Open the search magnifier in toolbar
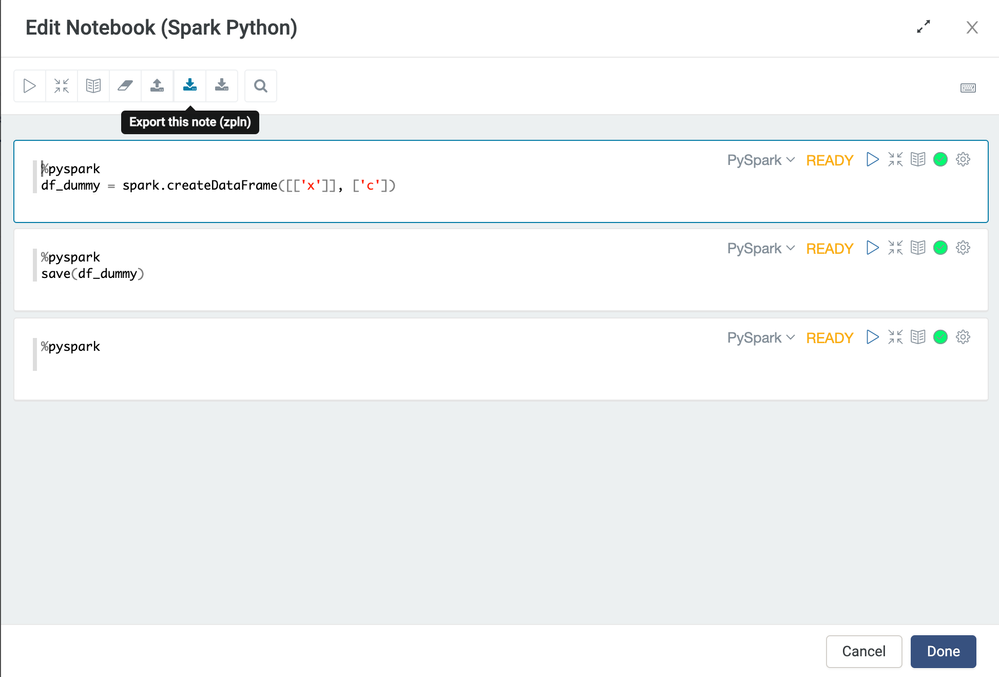Viewport: 999px width, 677px height. (x=261, y=86)
